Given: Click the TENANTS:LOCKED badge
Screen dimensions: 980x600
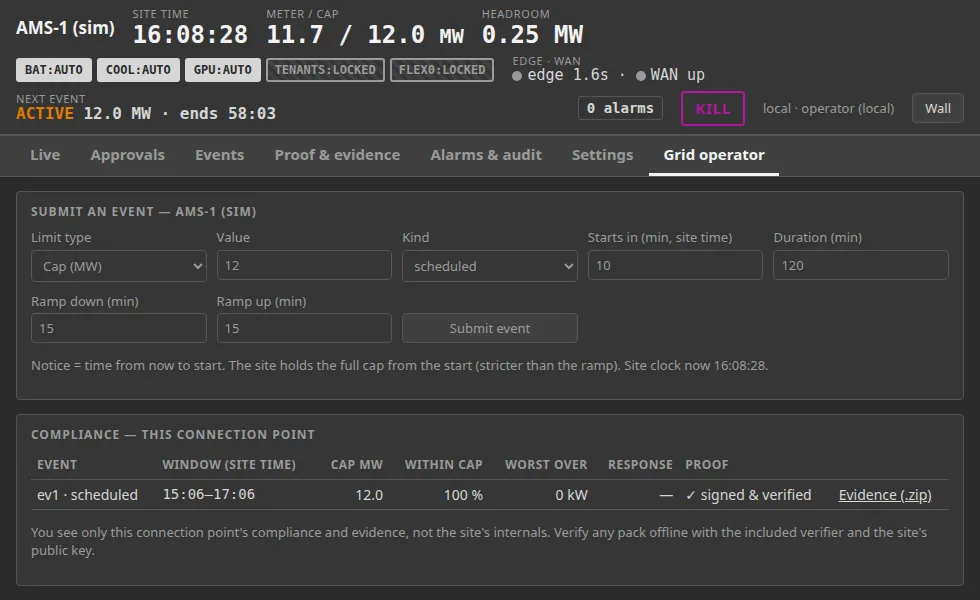Looking at the screenshot, I should [x=325, y=70].
